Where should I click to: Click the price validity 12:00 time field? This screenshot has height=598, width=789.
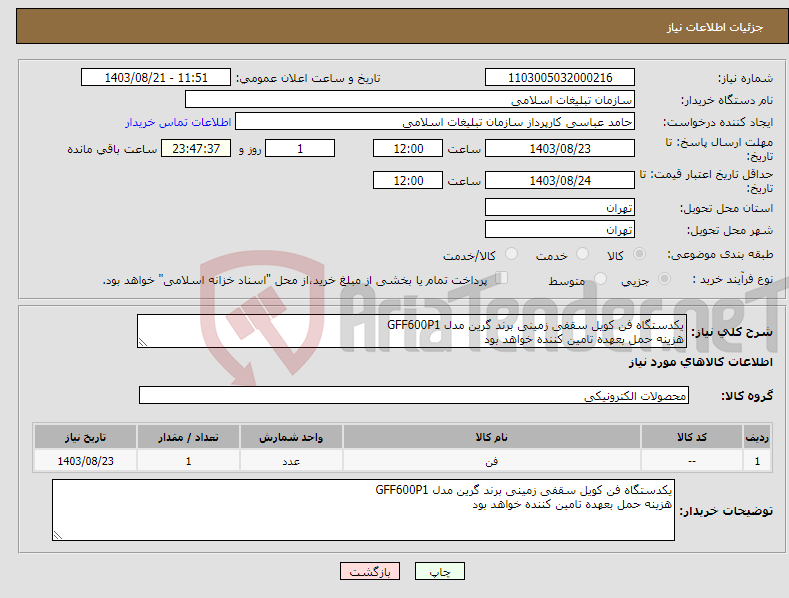point(408,180)
